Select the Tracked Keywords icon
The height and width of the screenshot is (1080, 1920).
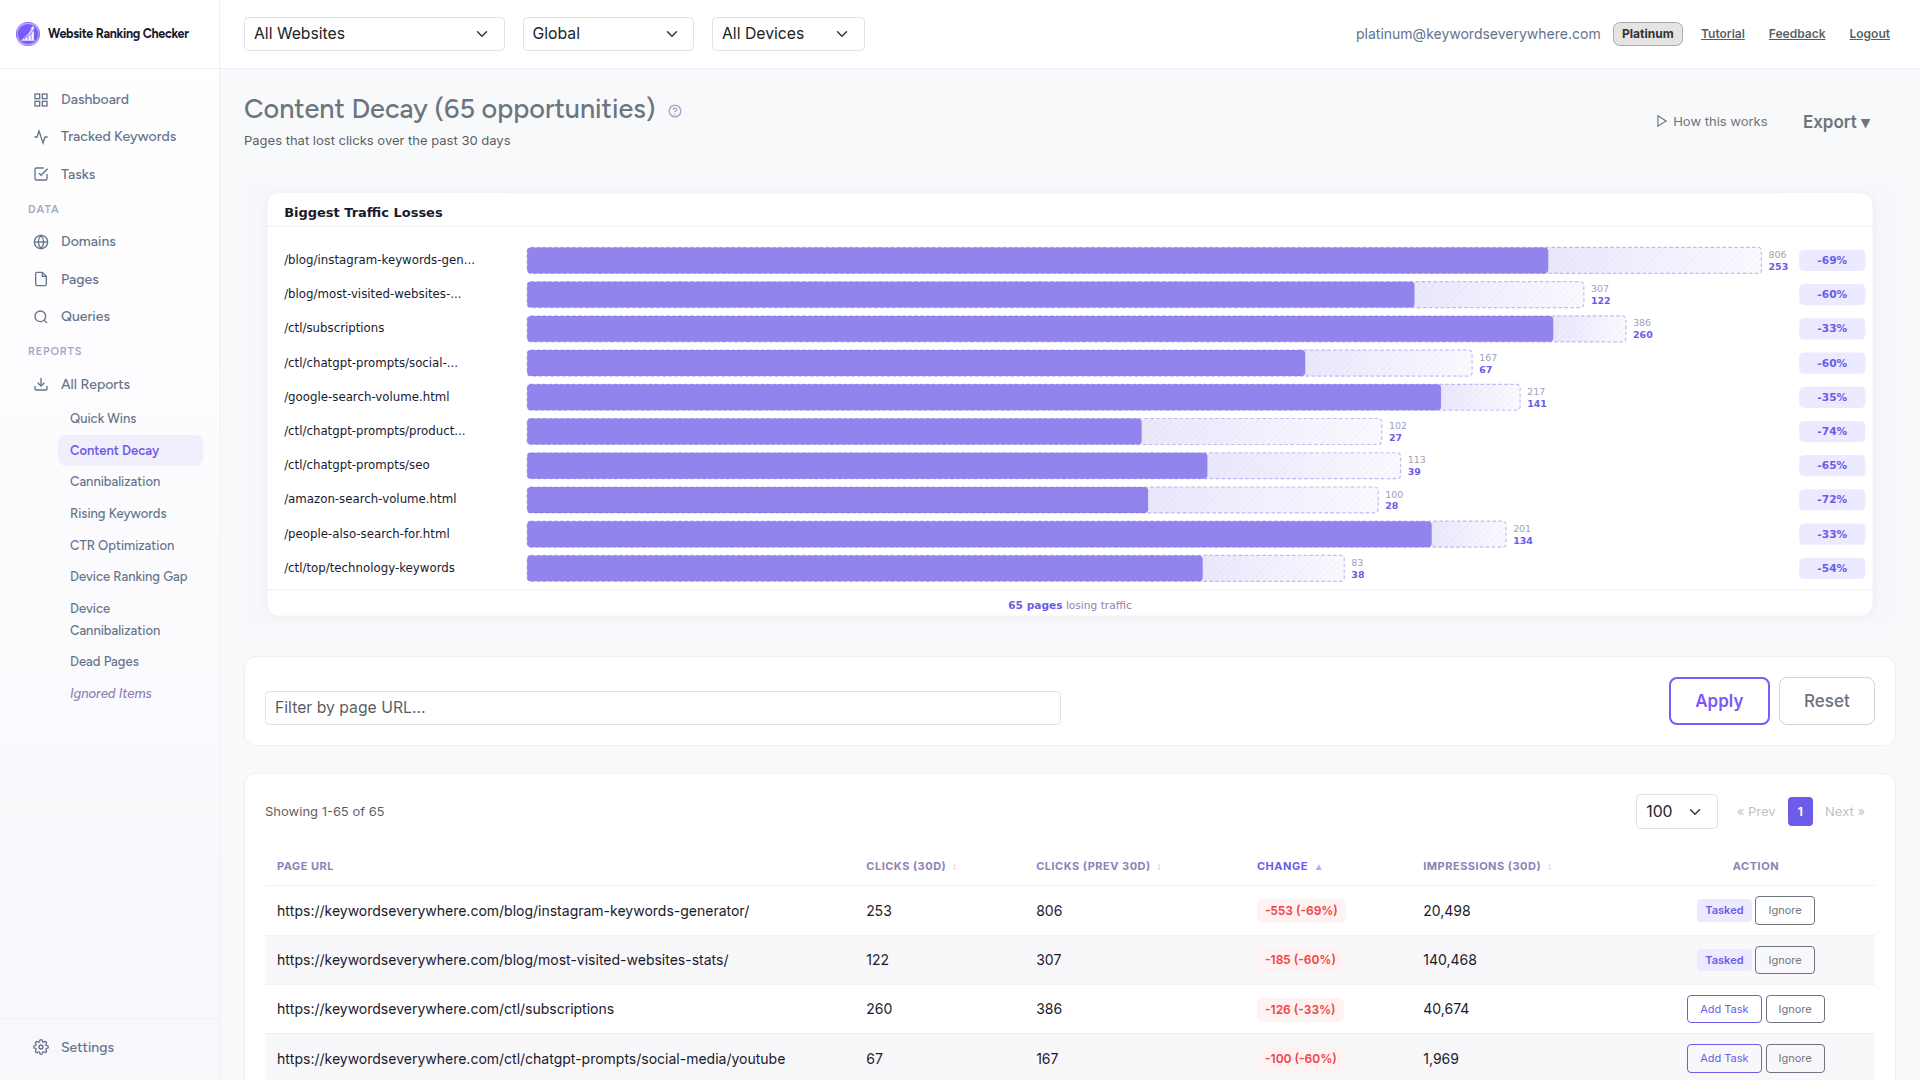pos(41,136)
